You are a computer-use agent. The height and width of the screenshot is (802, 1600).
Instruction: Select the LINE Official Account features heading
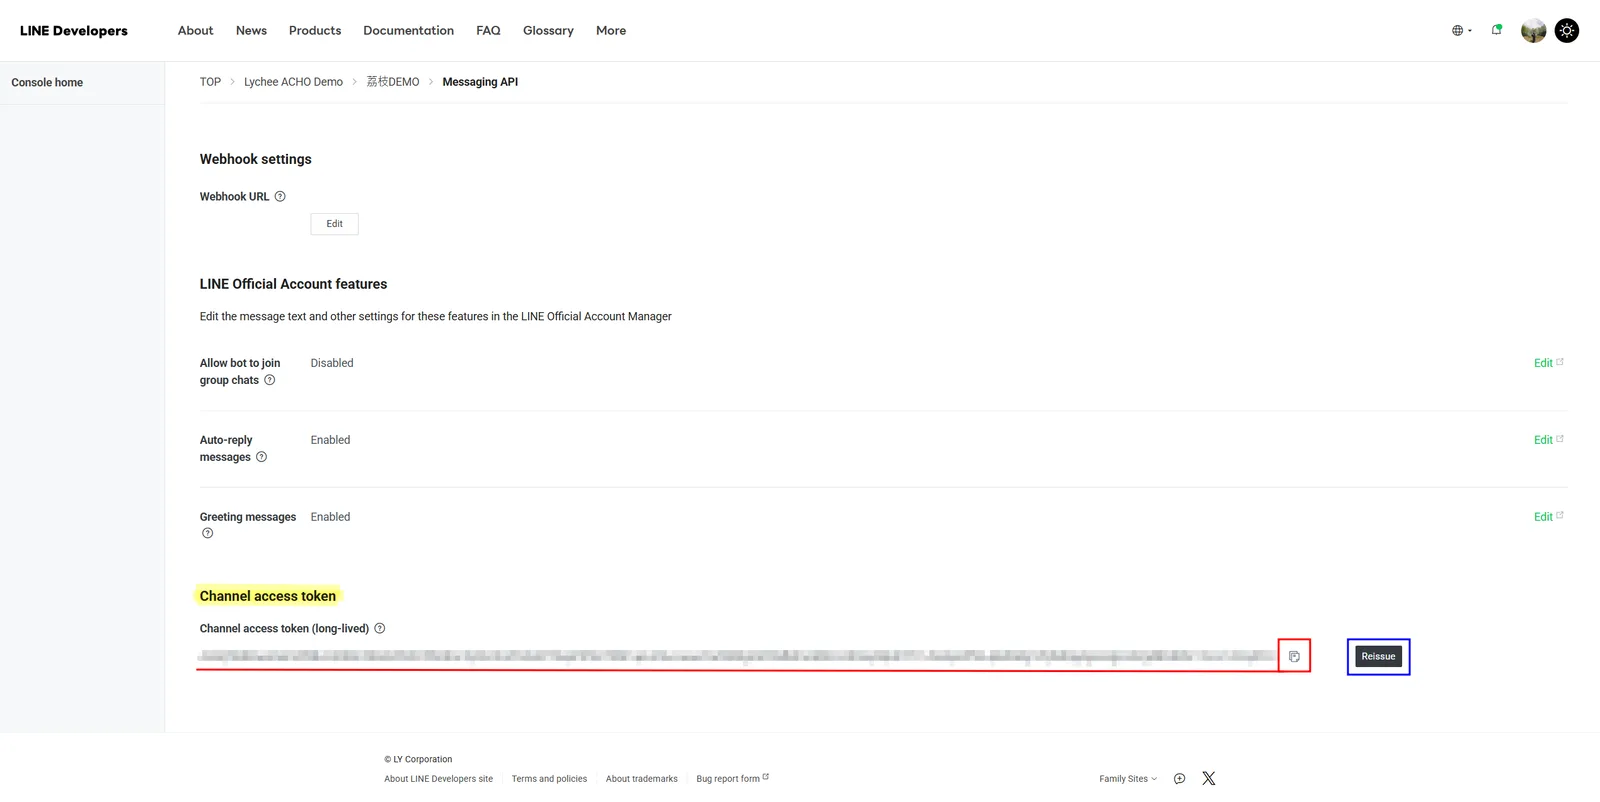293,284
